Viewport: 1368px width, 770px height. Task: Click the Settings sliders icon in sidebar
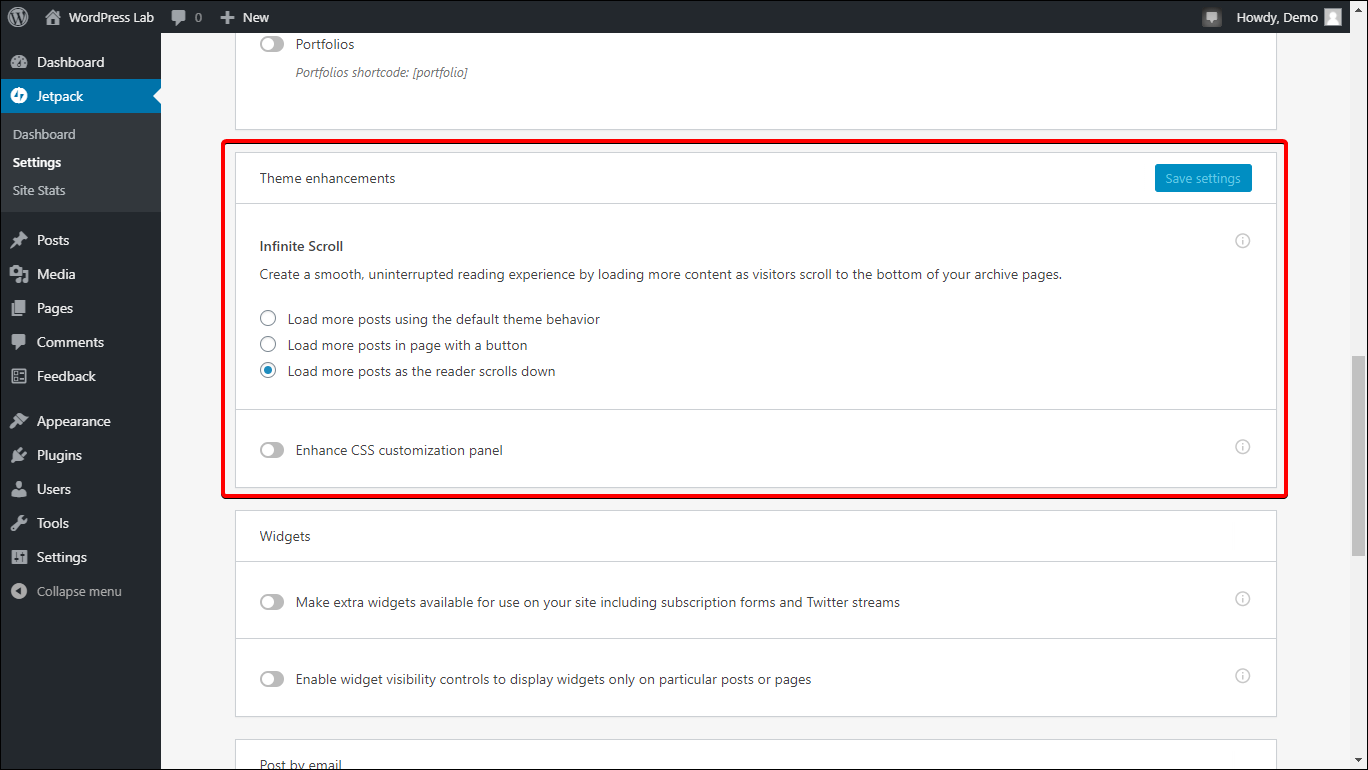(19, 557)
